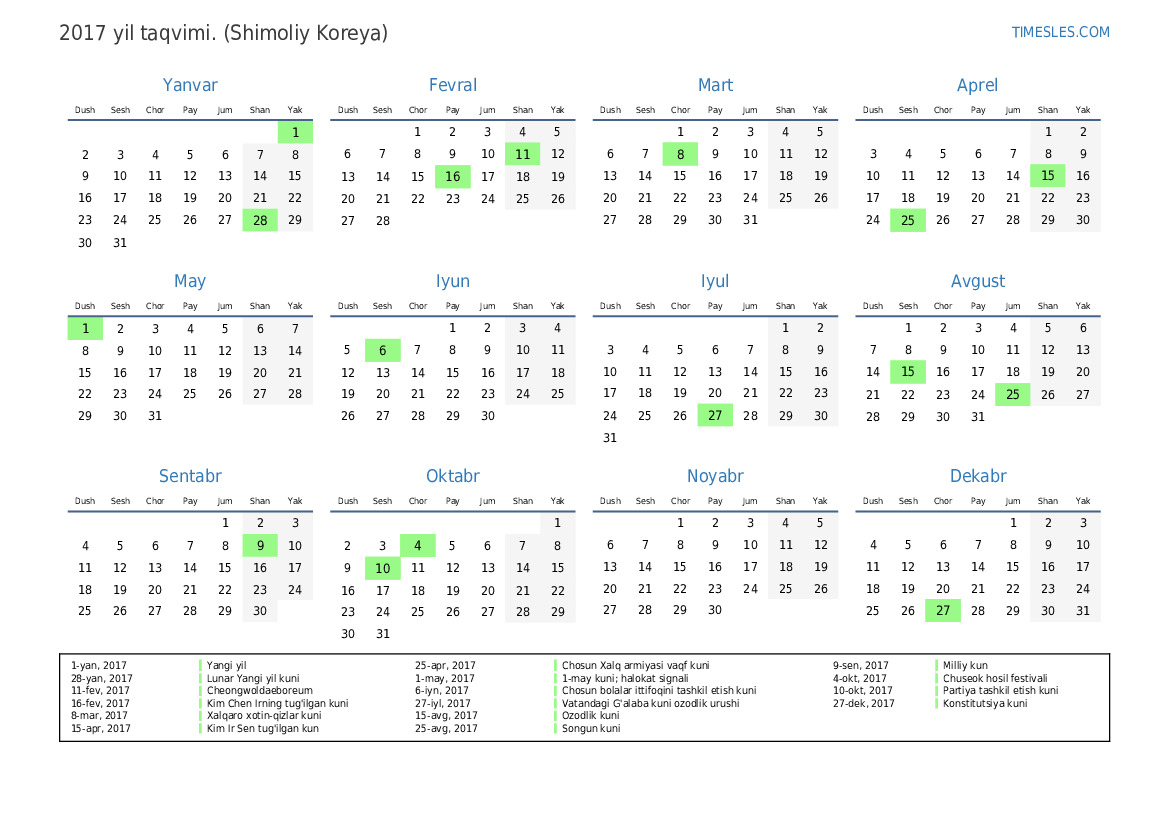Image resolution: width=1169 pixels, height=827 pixels.
Task: Select the Iyul month heading
Action: [715, 281]
